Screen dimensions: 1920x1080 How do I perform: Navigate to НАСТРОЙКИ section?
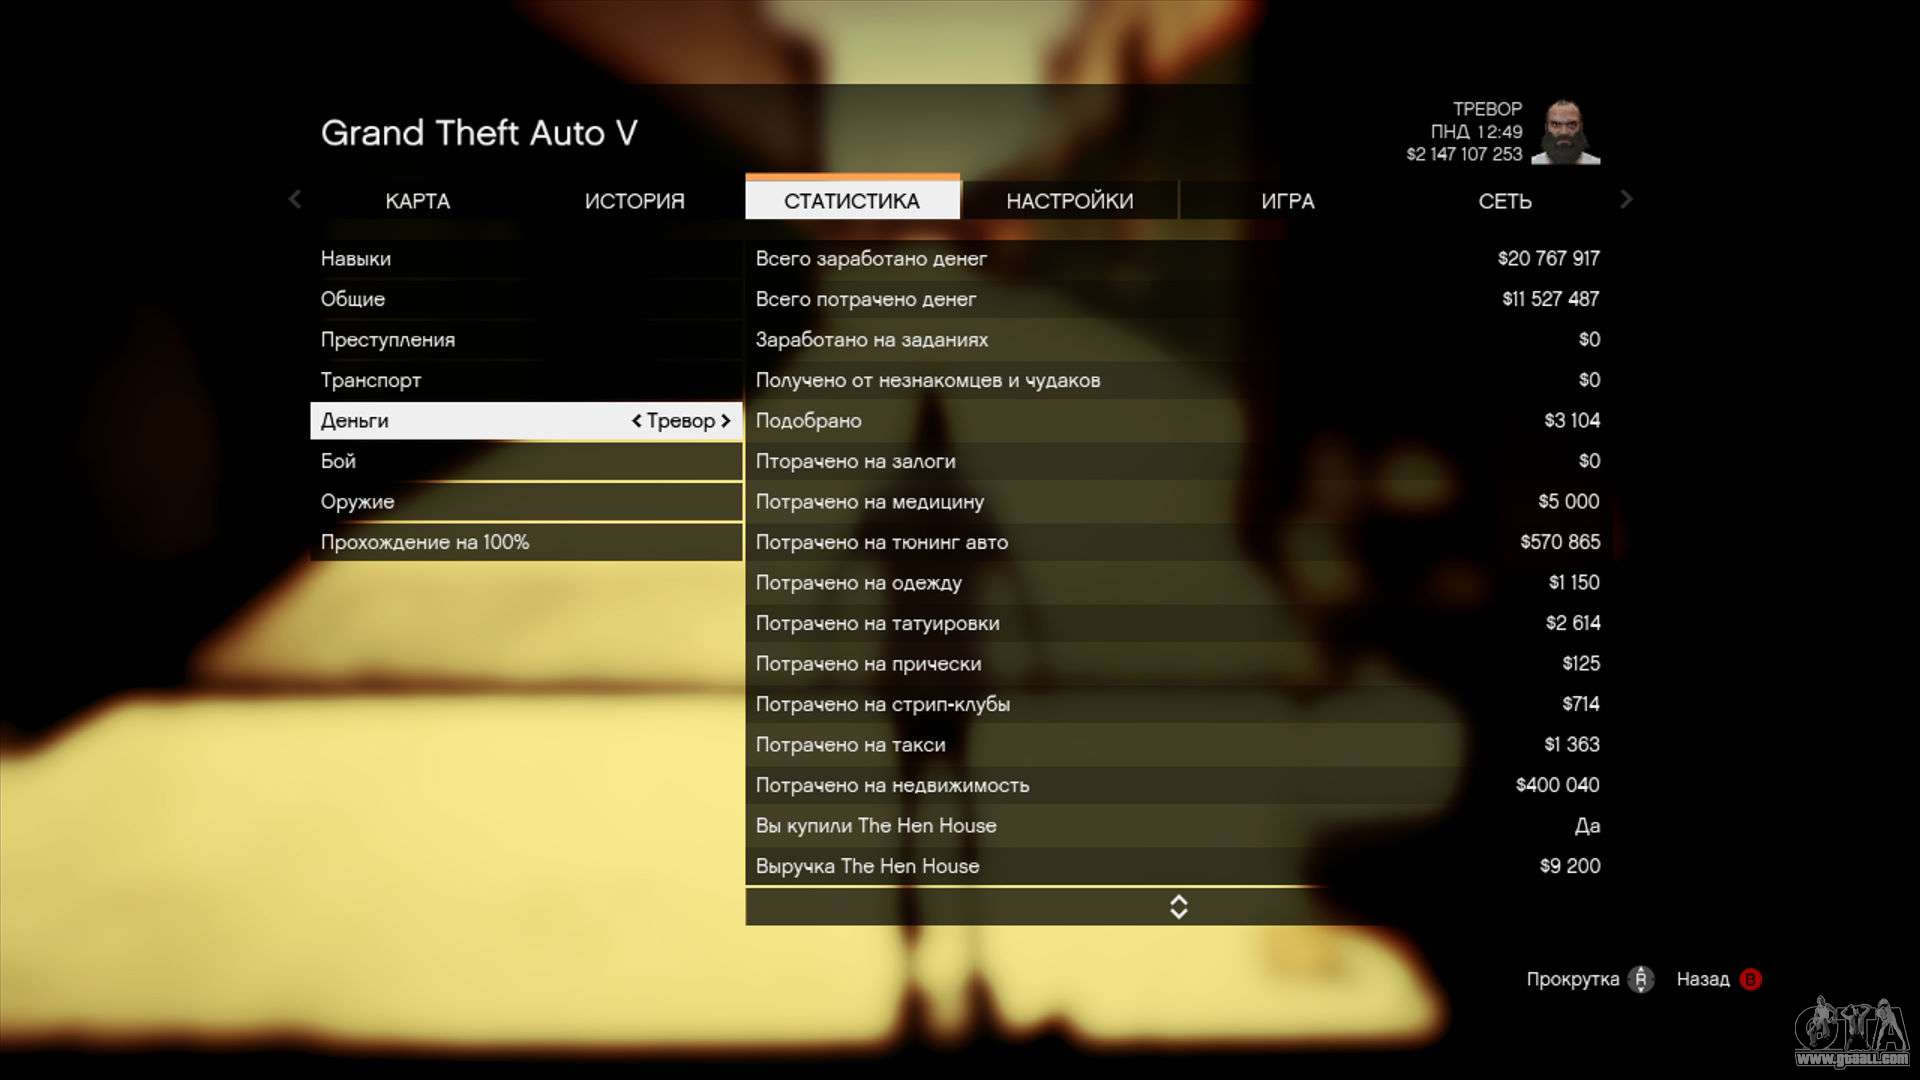1069,200
